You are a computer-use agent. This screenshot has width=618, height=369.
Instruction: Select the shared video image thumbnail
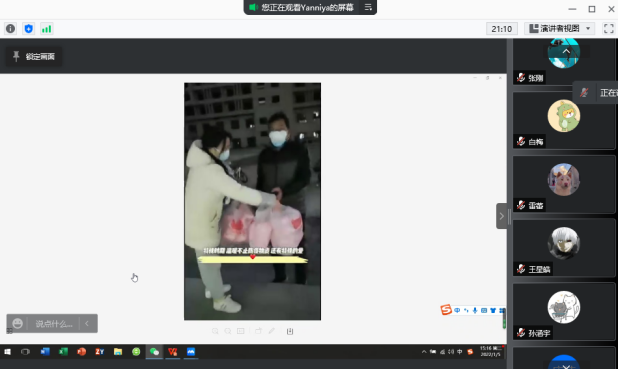[x=252, y=201]
